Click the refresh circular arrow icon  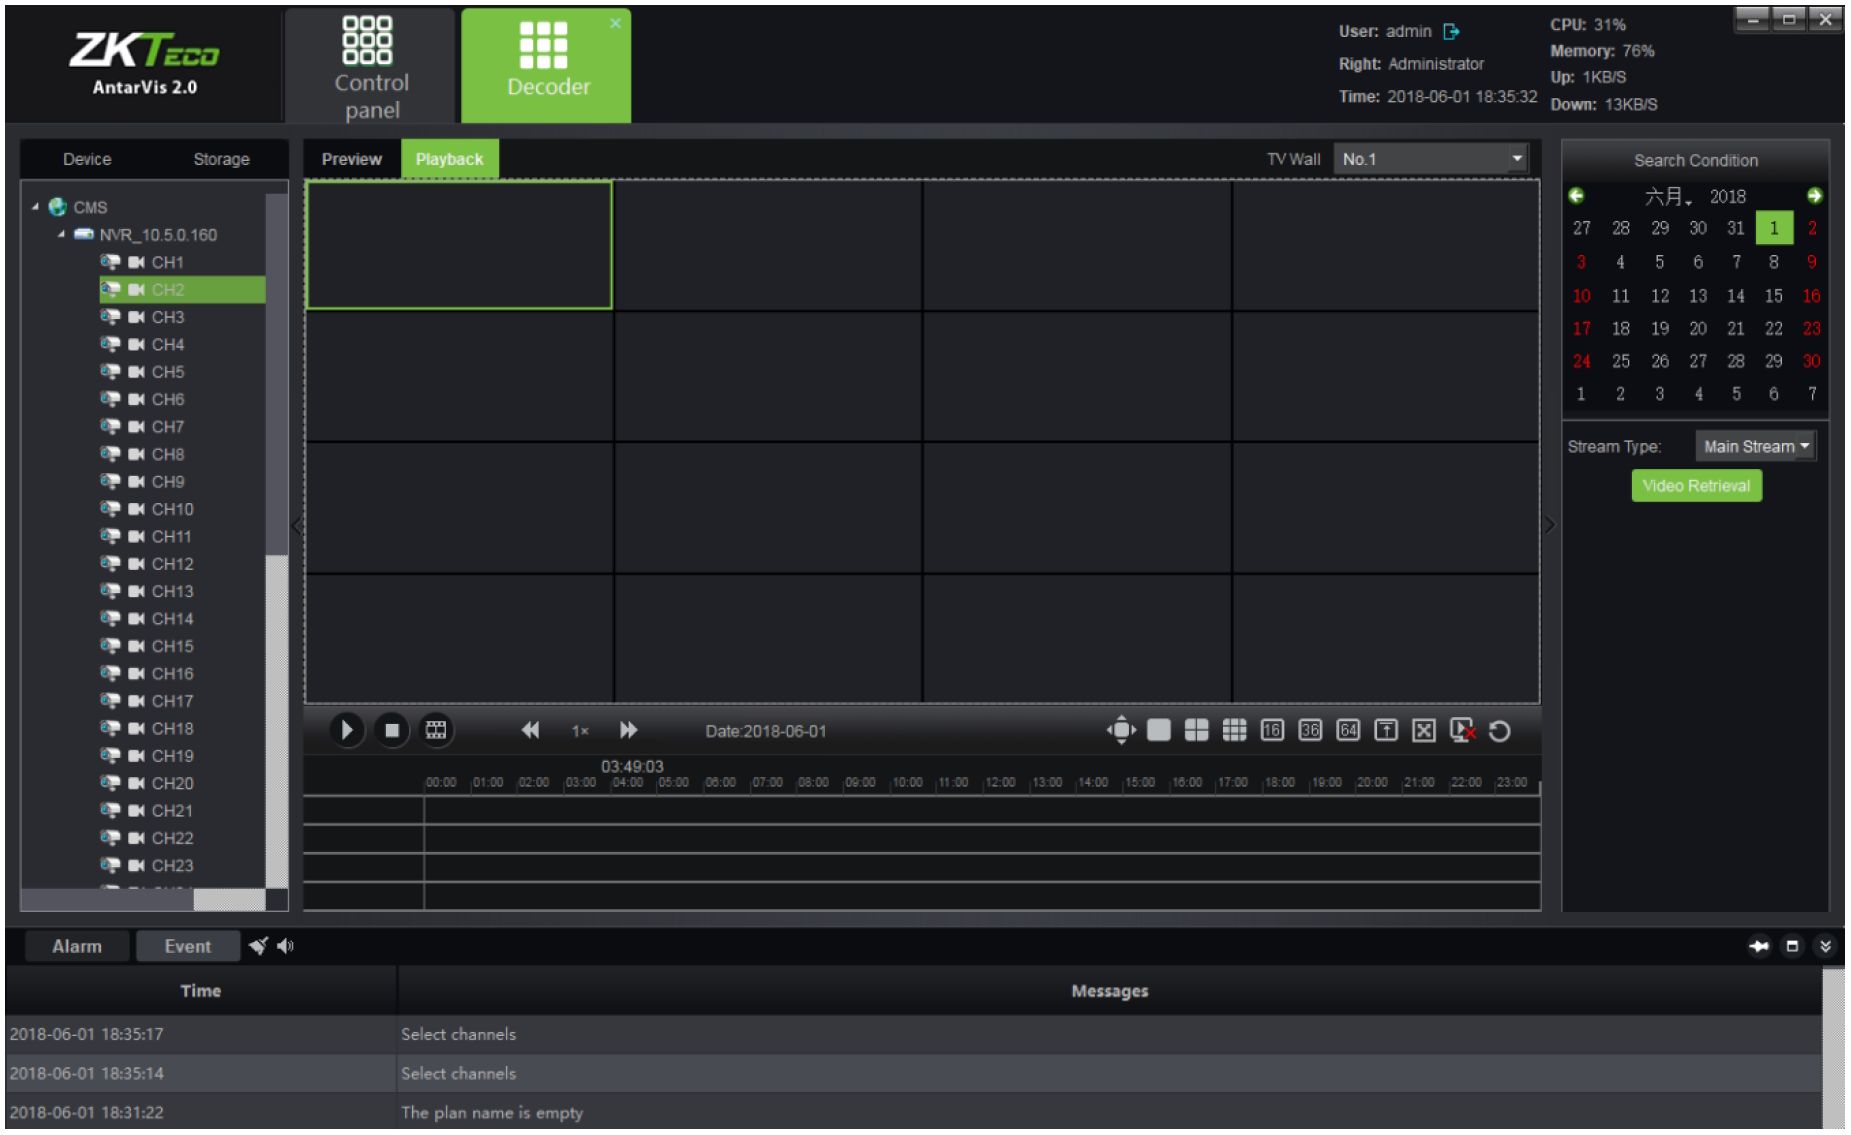coord(1499,732)
